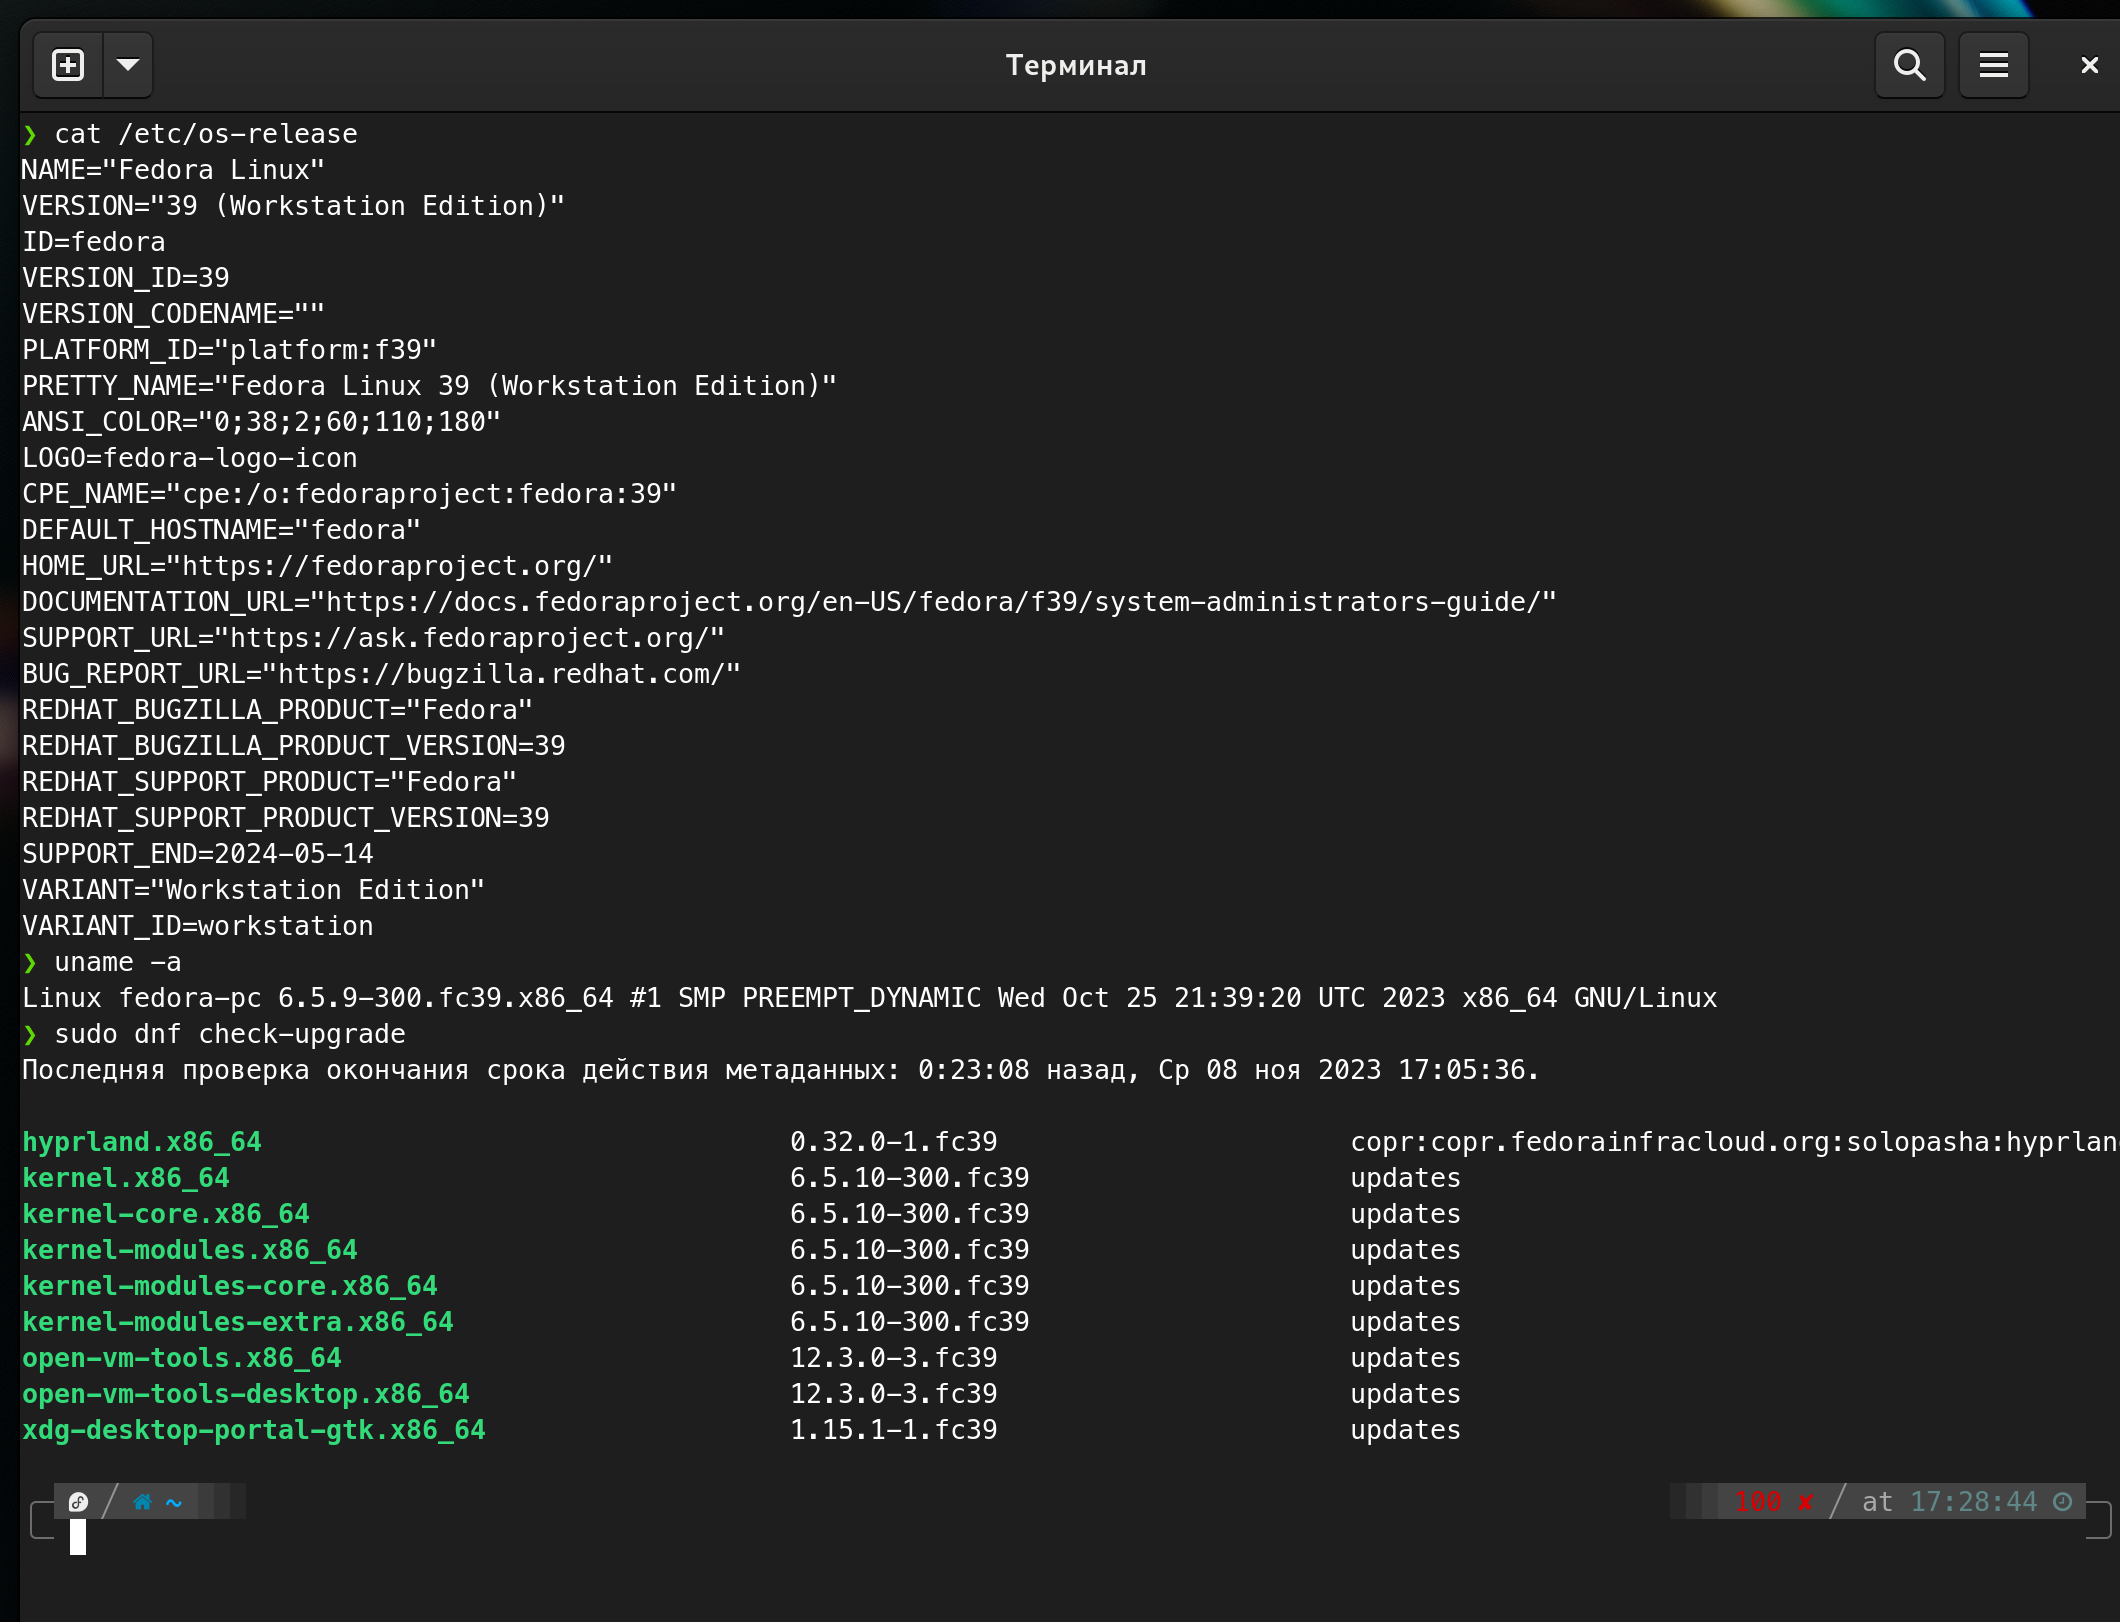Screen dimensions: 2120x1622
Task: Click the REDHAT_SUPPORT_PRODUCT_VERSION=39 line
Action: click(286, 818)
